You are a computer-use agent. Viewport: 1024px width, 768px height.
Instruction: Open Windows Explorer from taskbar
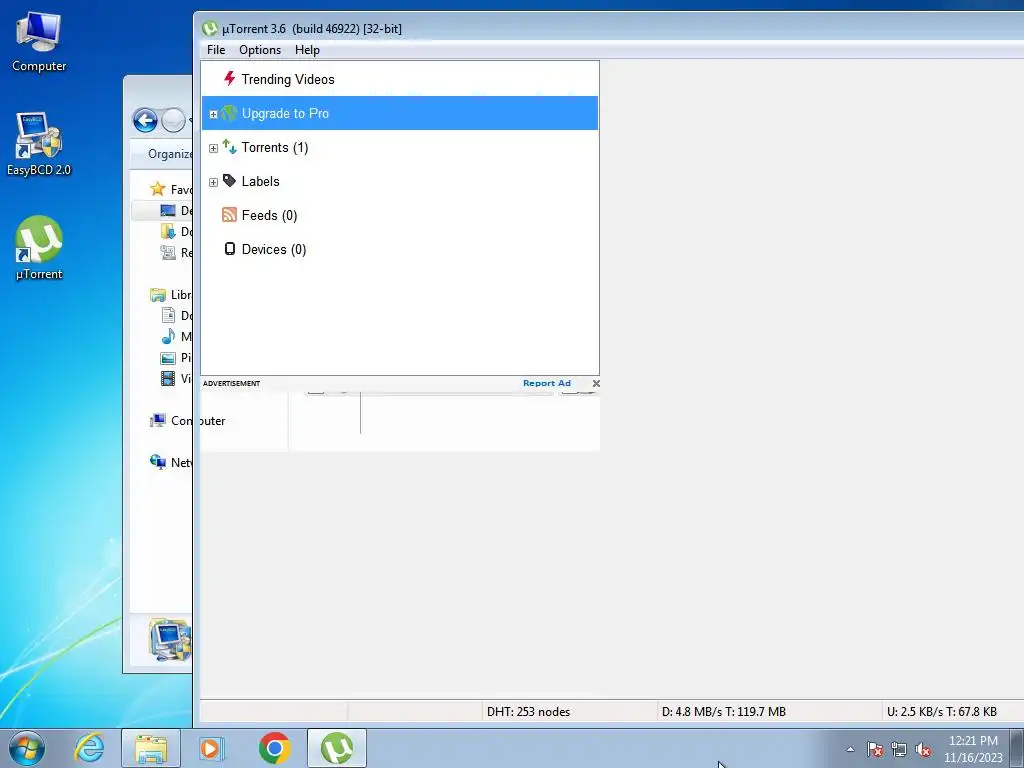coord(151,748)
